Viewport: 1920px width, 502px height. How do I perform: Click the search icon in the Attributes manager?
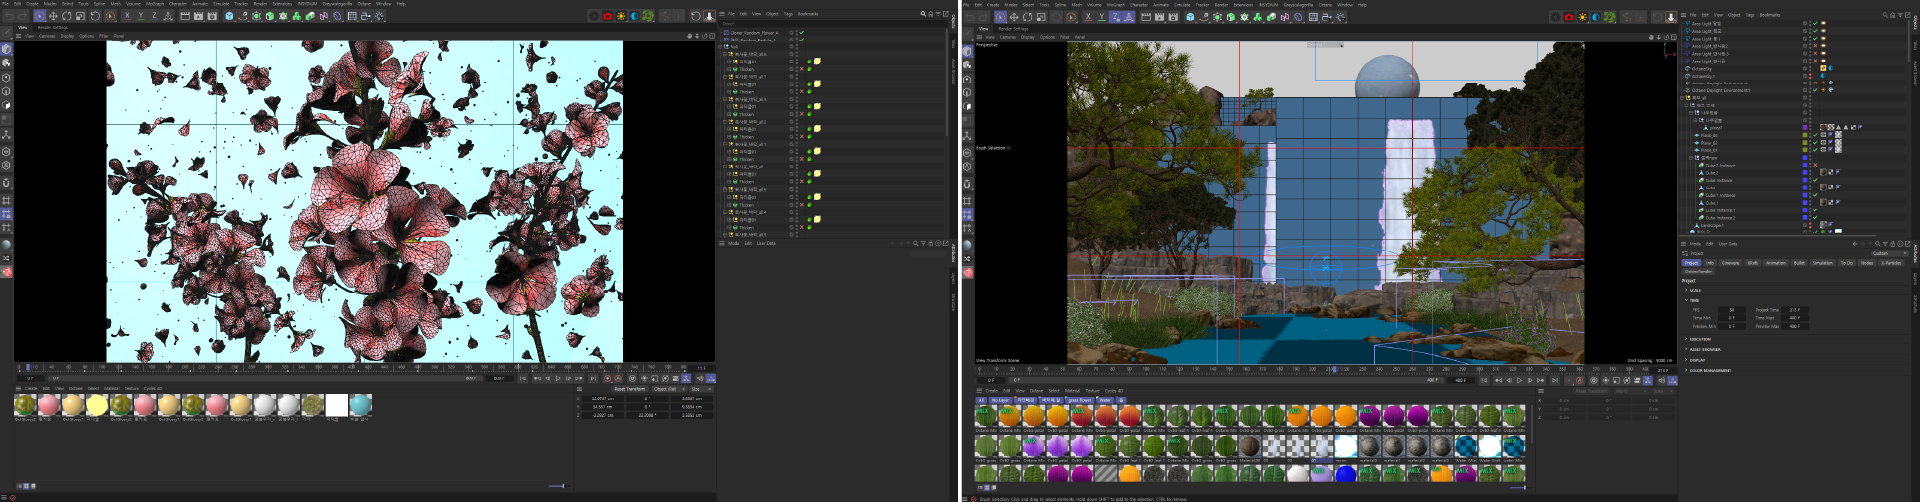coord(1877,244)
